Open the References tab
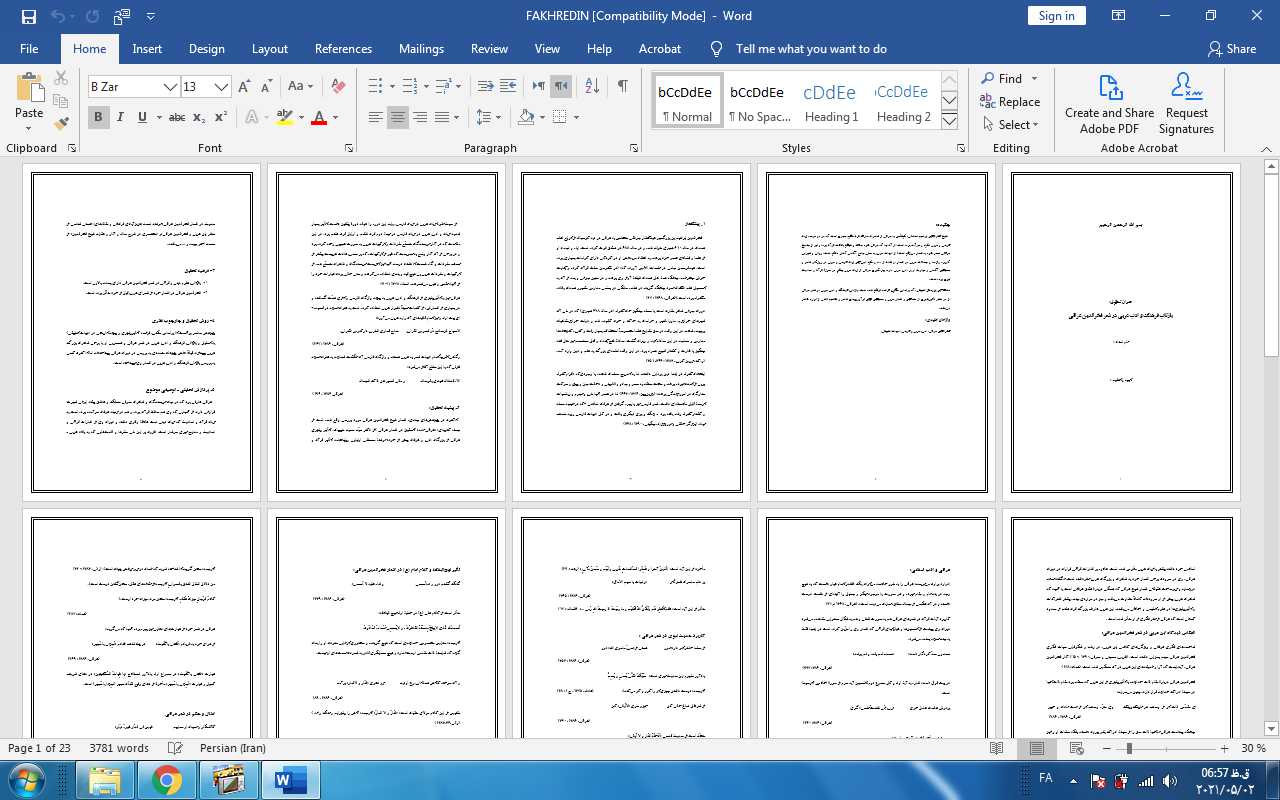1280x800 pixels. click(343, 49)
